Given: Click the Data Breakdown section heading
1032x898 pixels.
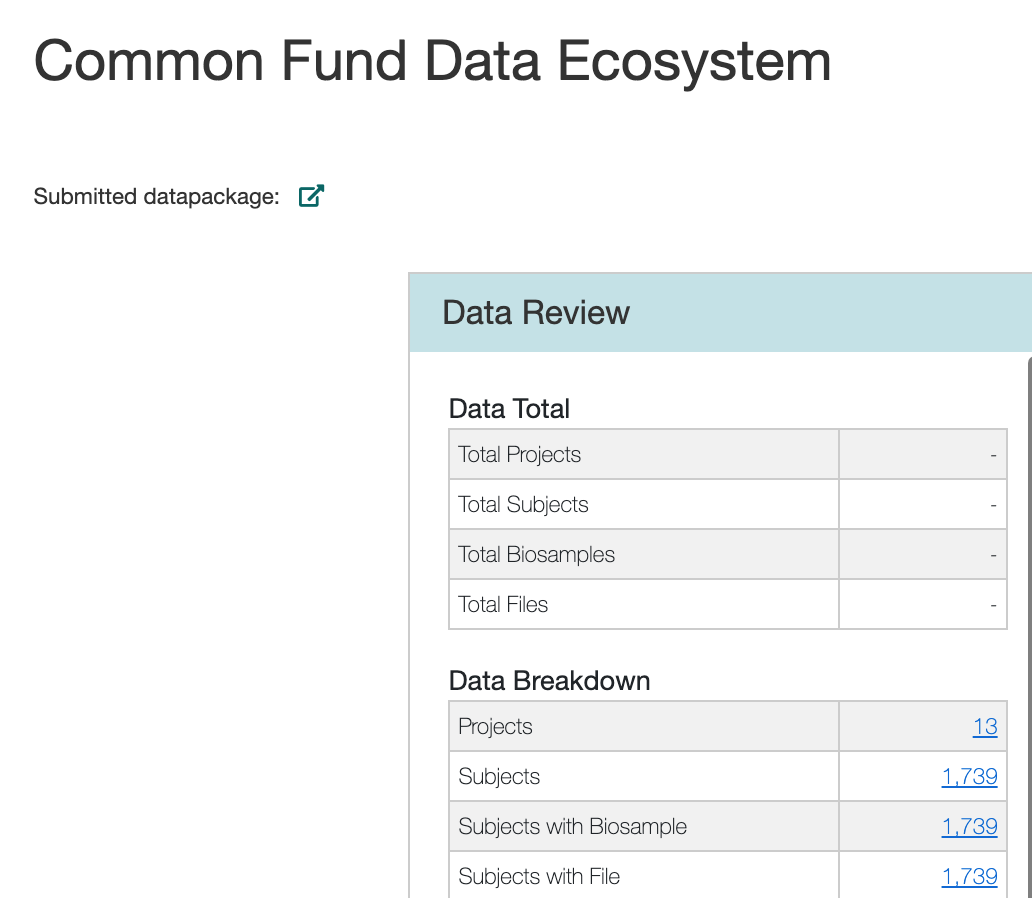Looking at the screenshot, I should tap(549, 681).
